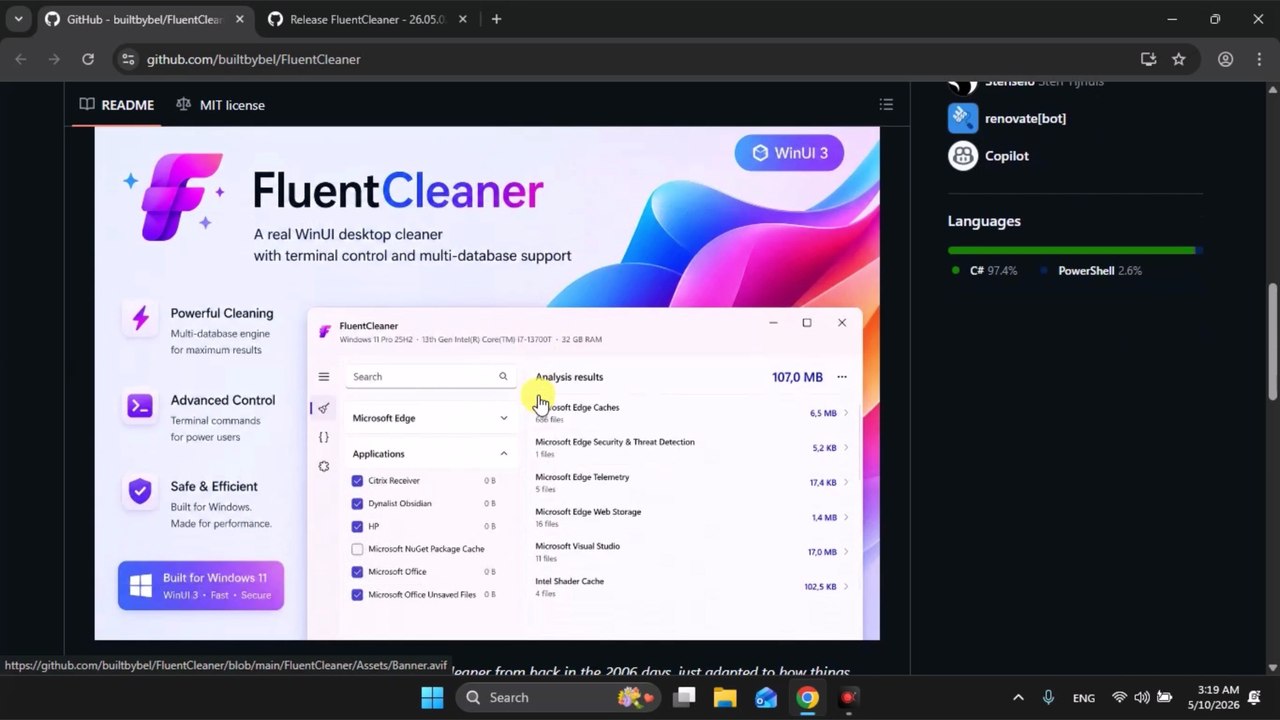This screenshot has height=720, width=1280.
Task: Open the renovate[bot] contributor link
Action: click(x=1025, y=118)
